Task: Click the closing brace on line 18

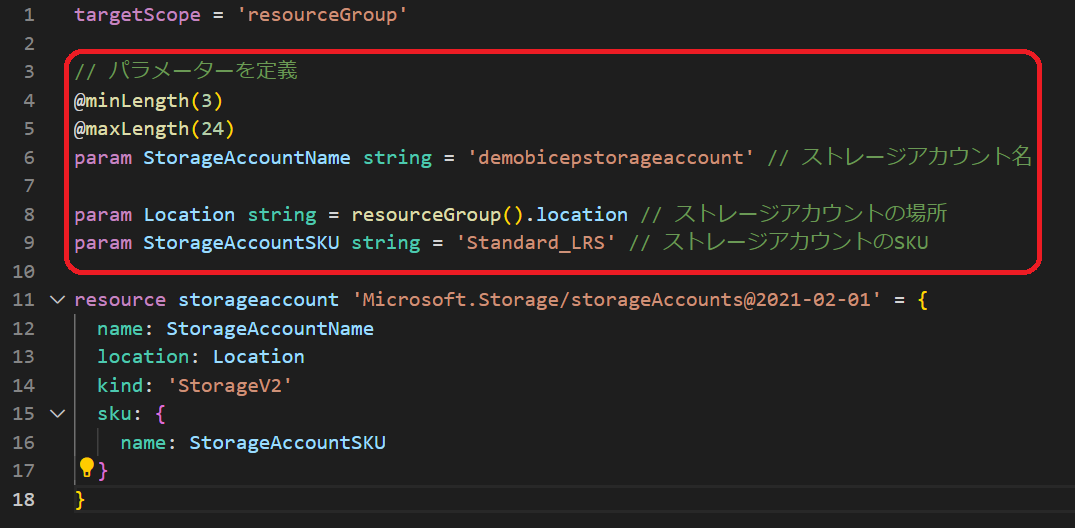Action: (80, 500)
